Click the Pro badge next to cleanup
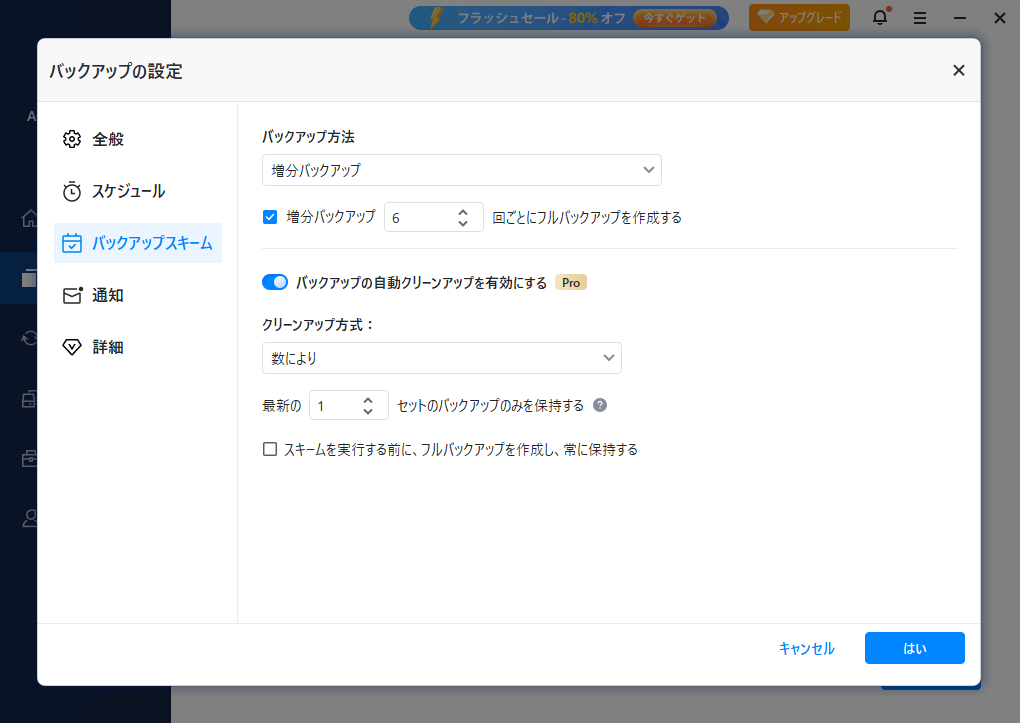Viewport: 1020px width, 723px height. [x=570, y=282]
